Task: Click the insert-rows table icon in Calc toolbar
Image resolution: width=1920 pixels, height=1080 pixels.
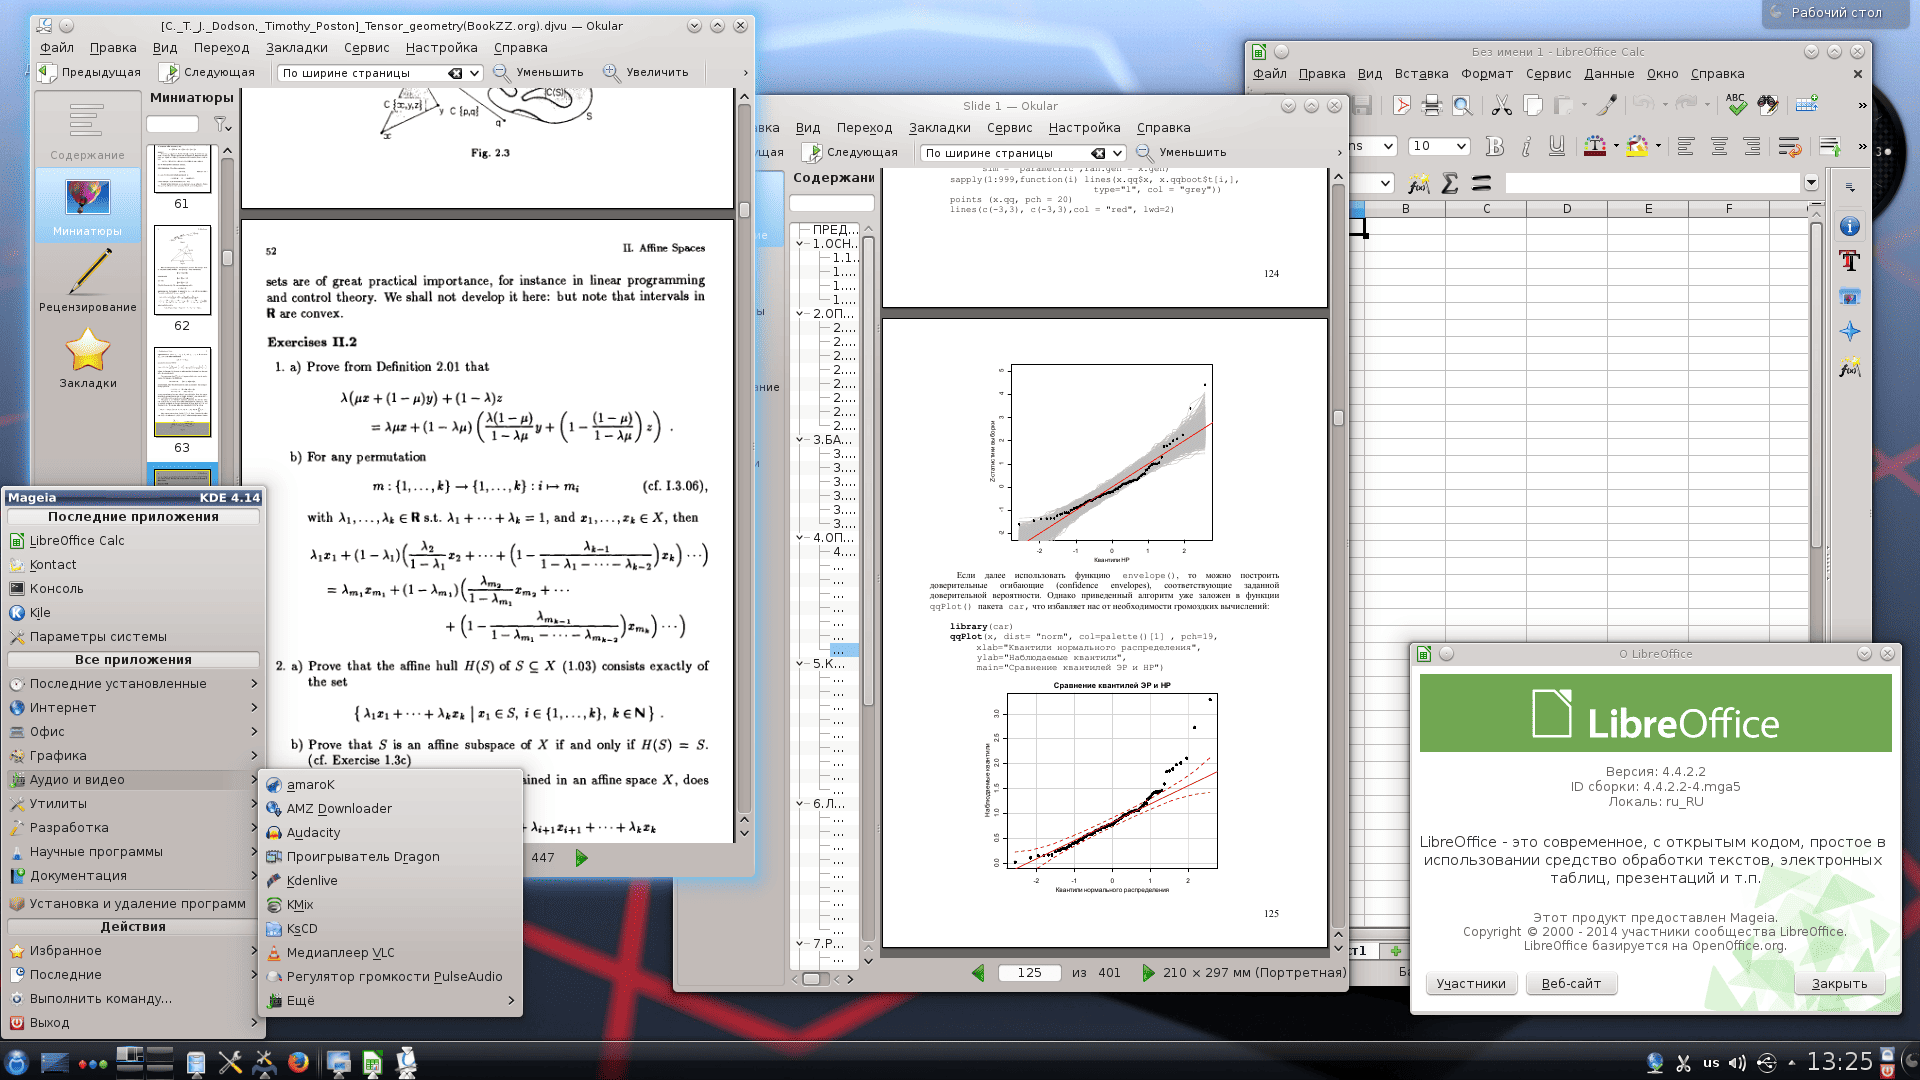Action: (1807, 105)
